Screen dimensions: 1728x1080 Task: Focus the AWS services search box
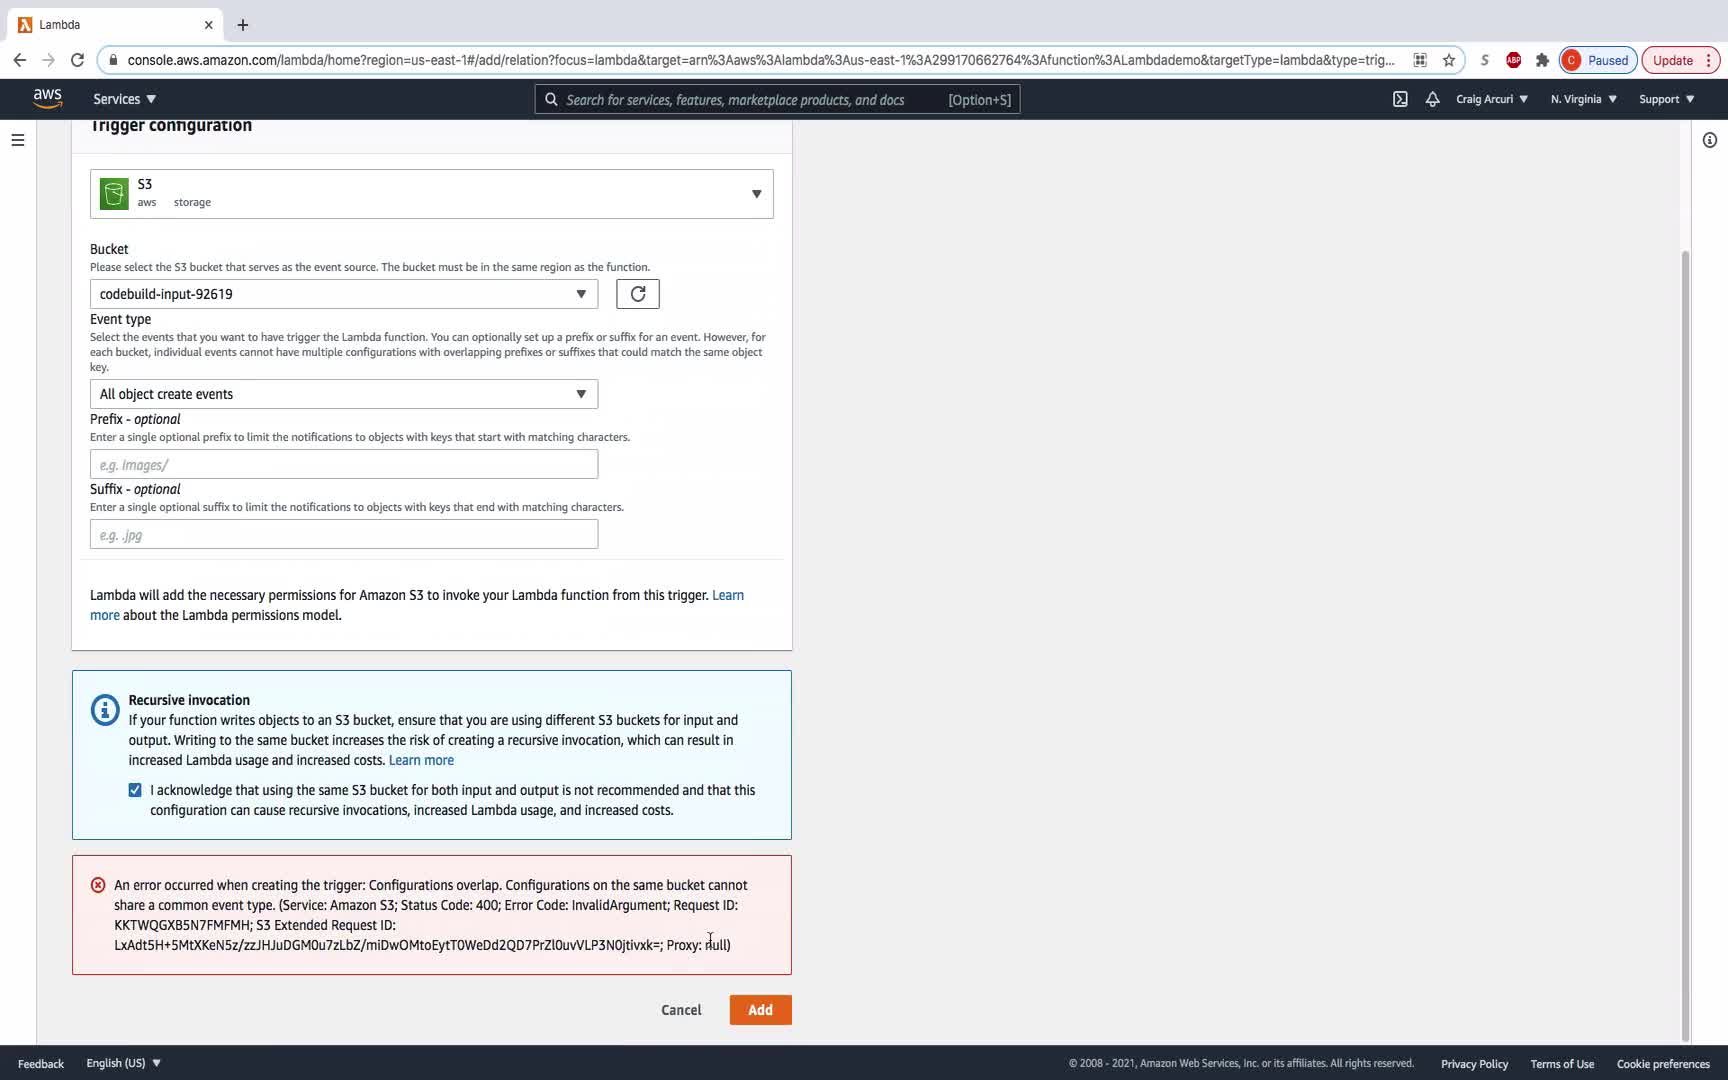coord(777,99)
